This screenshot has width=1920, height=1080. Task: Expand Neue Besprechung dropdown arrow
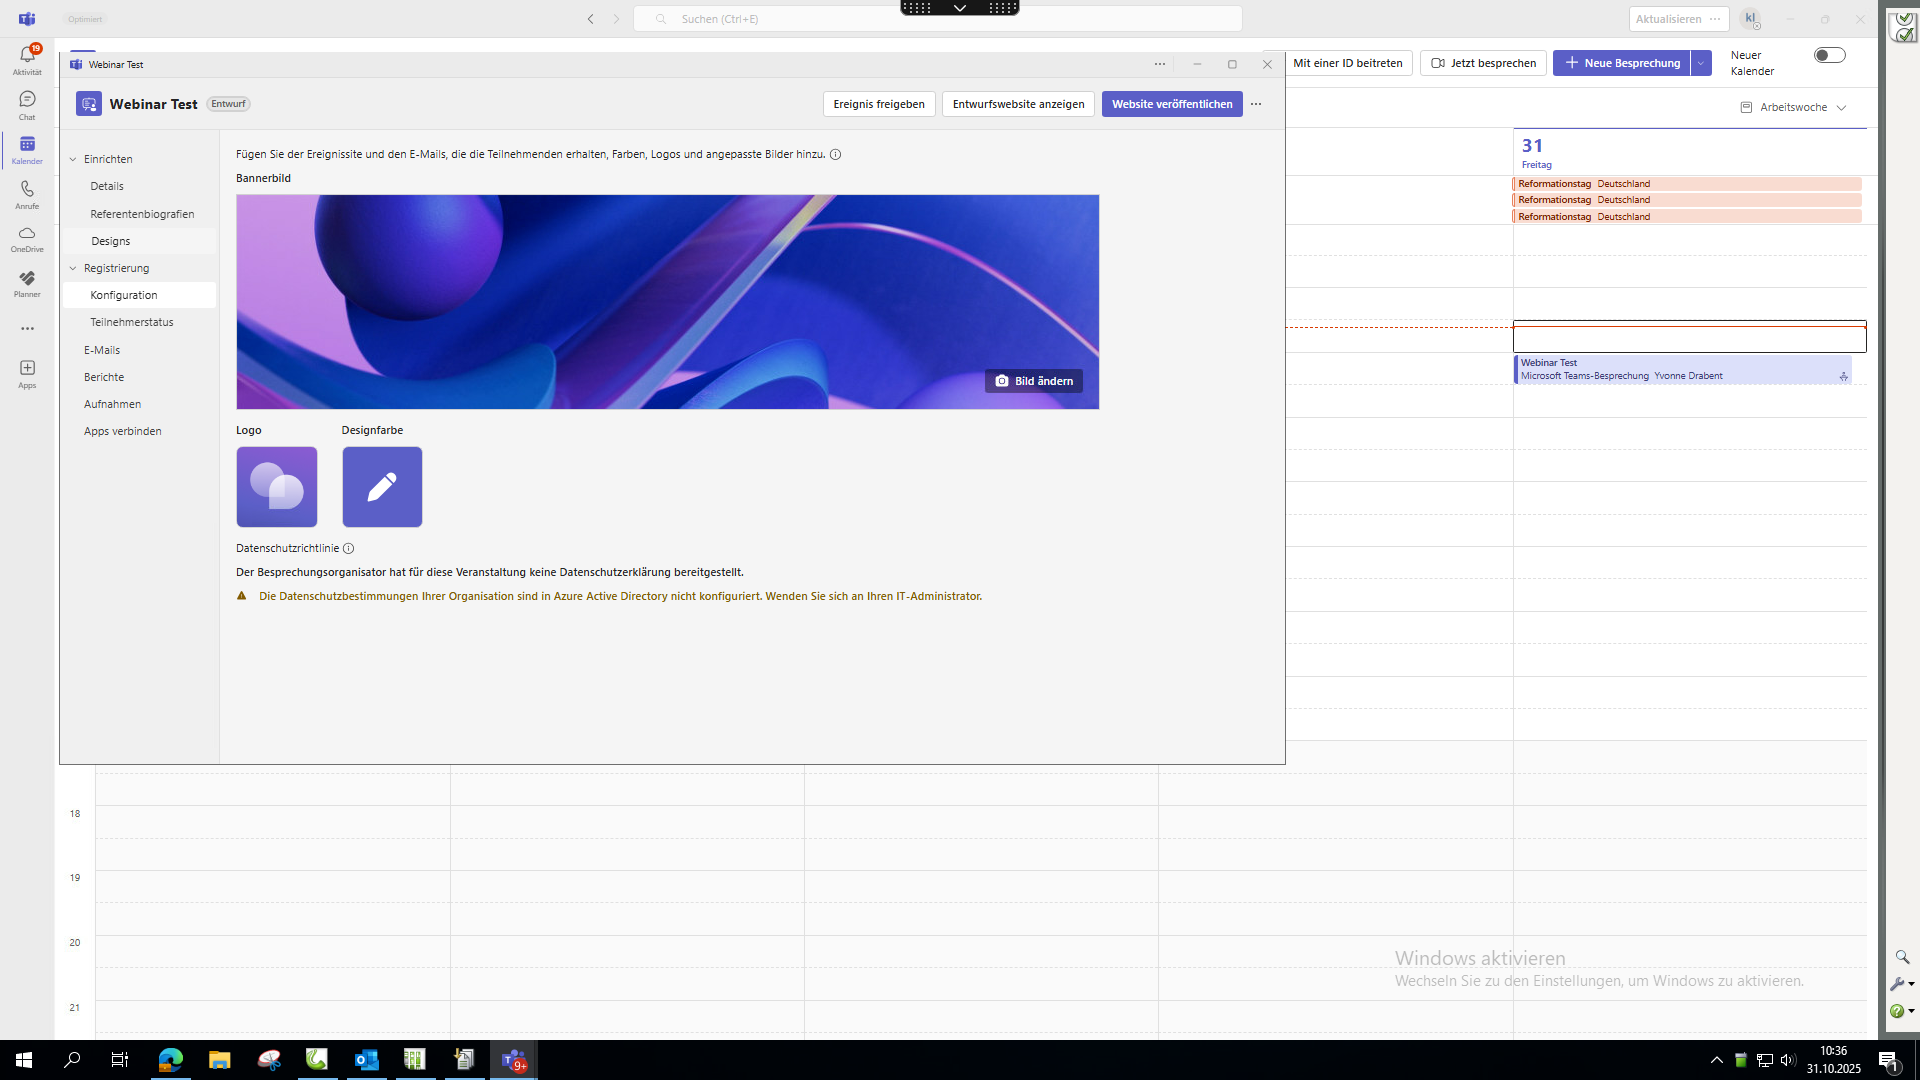coord(1701,63)
